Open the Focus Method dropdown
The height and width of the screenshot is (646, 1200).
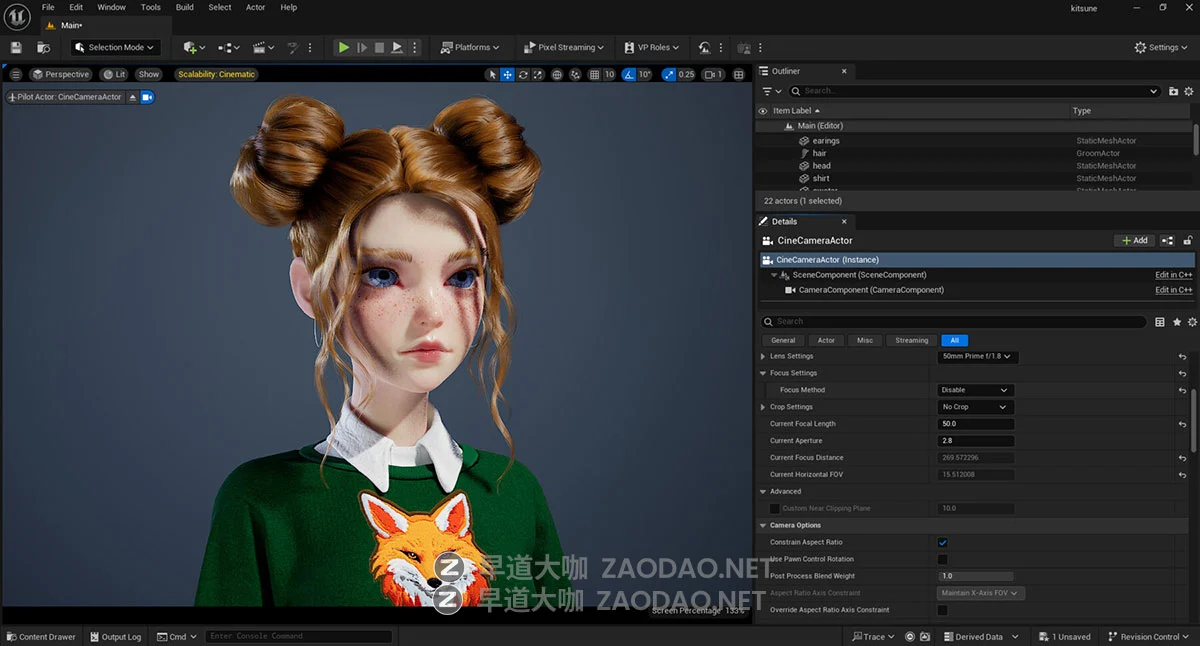(975, 389)
